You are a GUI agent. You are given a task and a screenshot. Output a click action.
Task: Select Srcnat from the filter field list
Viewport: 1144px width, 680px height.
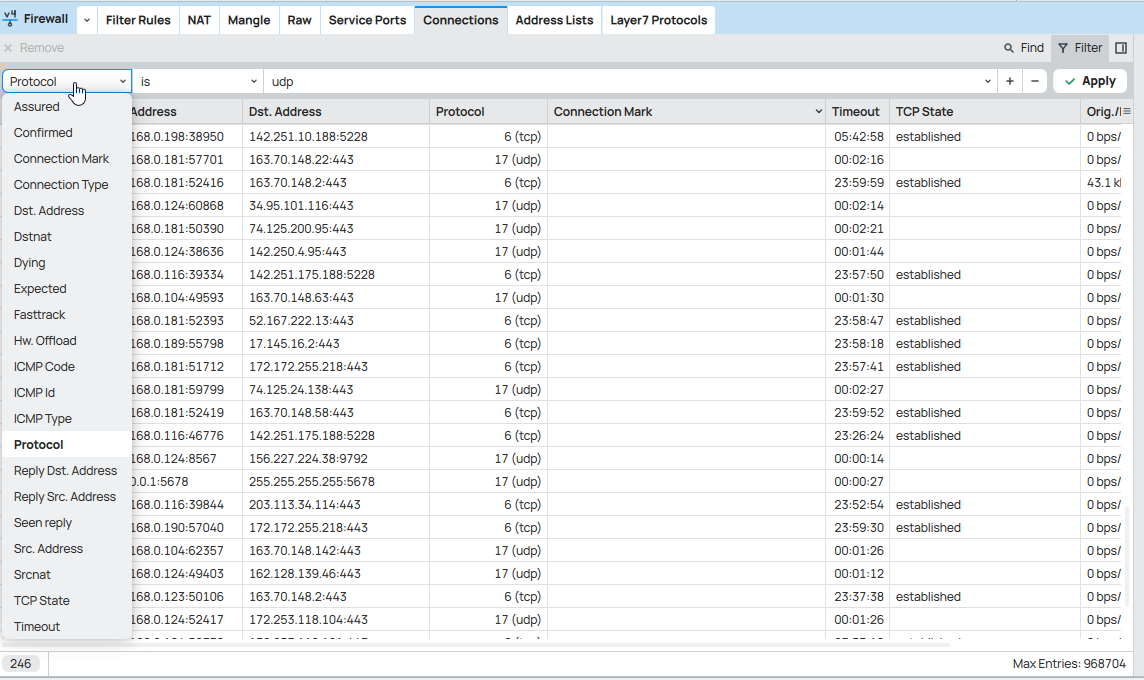(x=66, y=575)
